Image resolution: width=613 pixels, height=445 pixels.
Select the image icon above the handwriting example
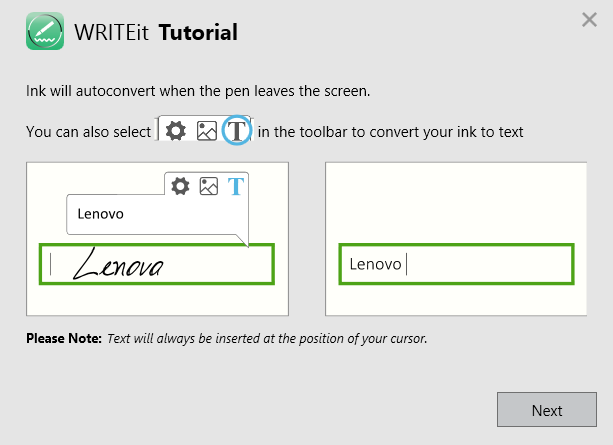(x=209, y=186)
